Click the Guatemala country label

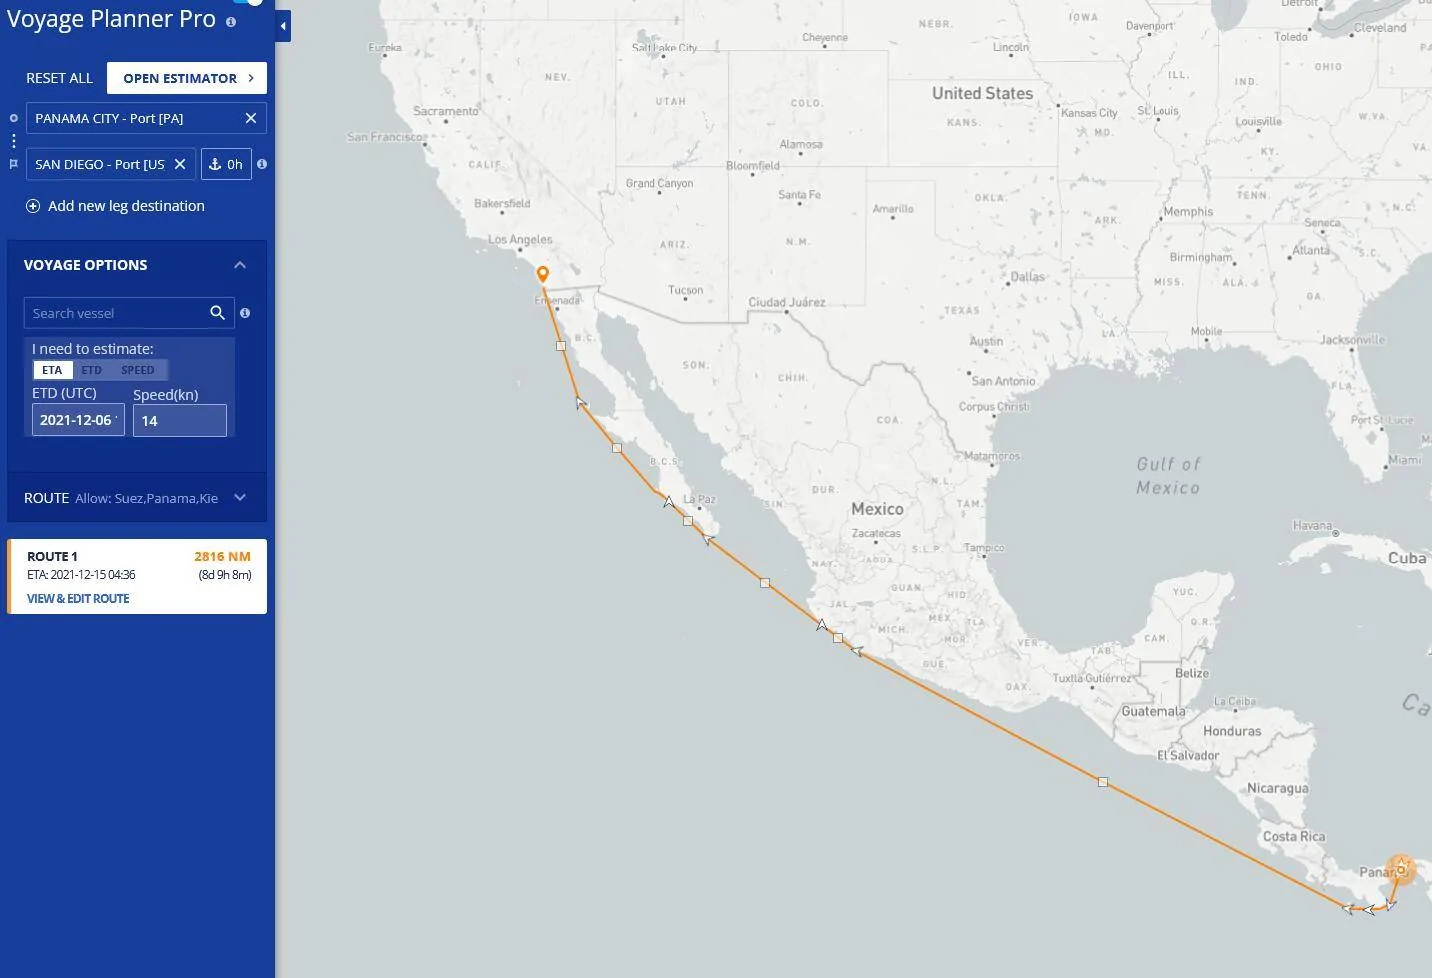pyautogui.click(x=1153, y=712)
